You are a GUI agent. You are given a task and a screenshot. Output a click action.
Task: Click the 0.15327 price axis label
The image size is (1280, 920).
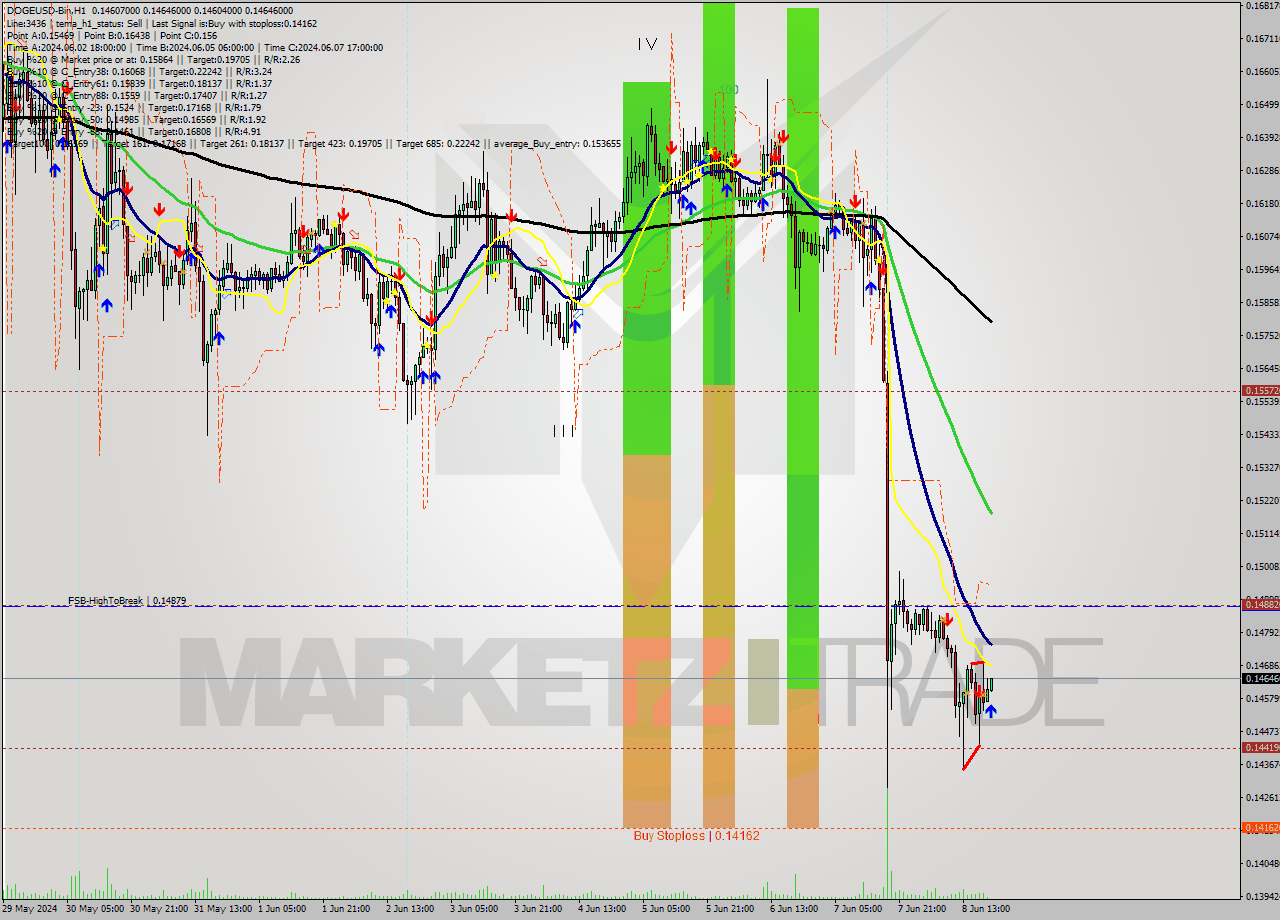(1261, 468)
